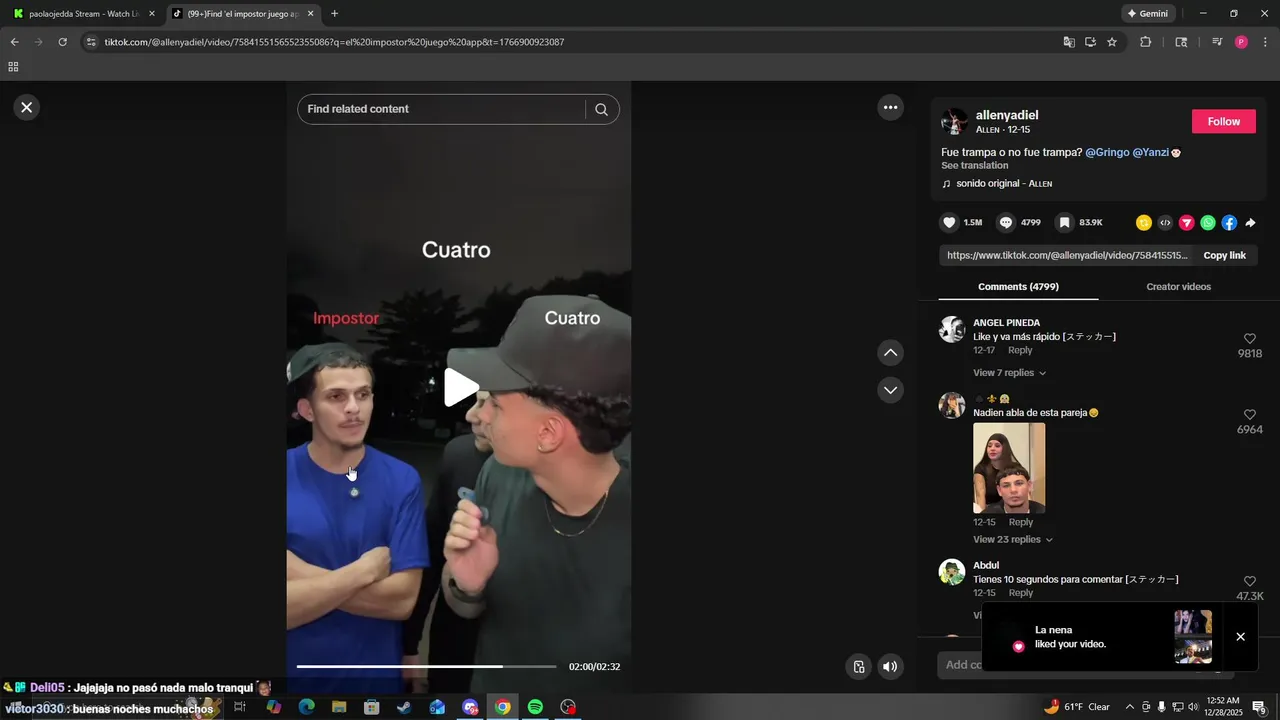Open comments via speech bubble icon
1280x720 pixels.
(1006, 222)
